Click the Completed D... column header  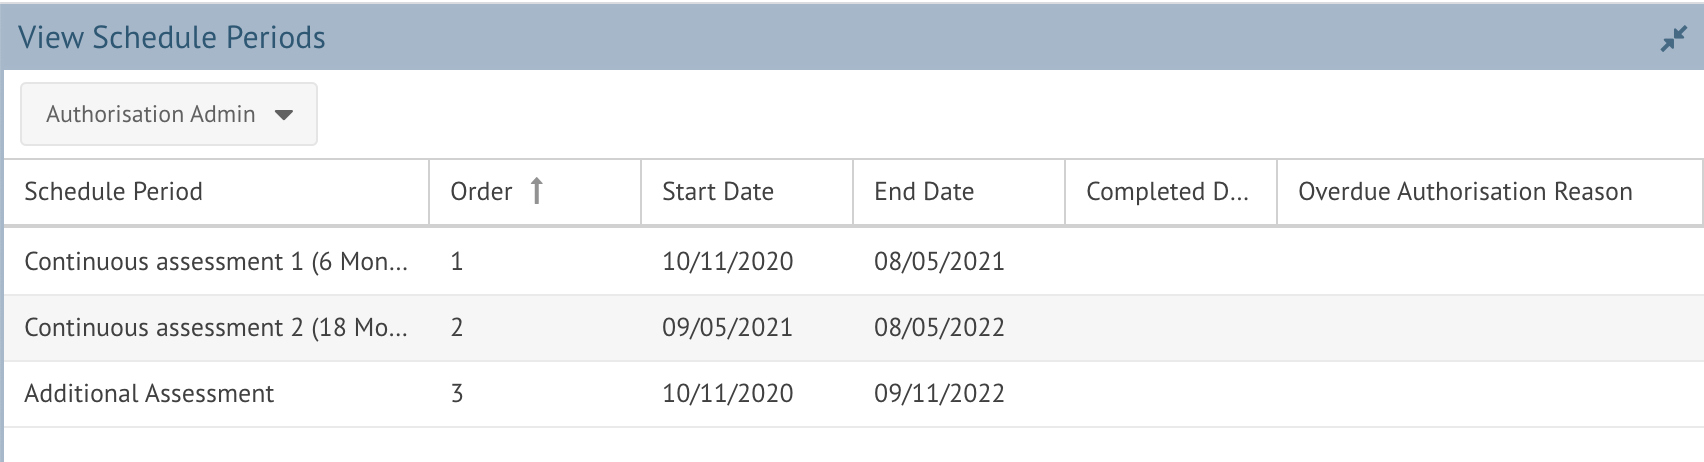pos(1171,192)
